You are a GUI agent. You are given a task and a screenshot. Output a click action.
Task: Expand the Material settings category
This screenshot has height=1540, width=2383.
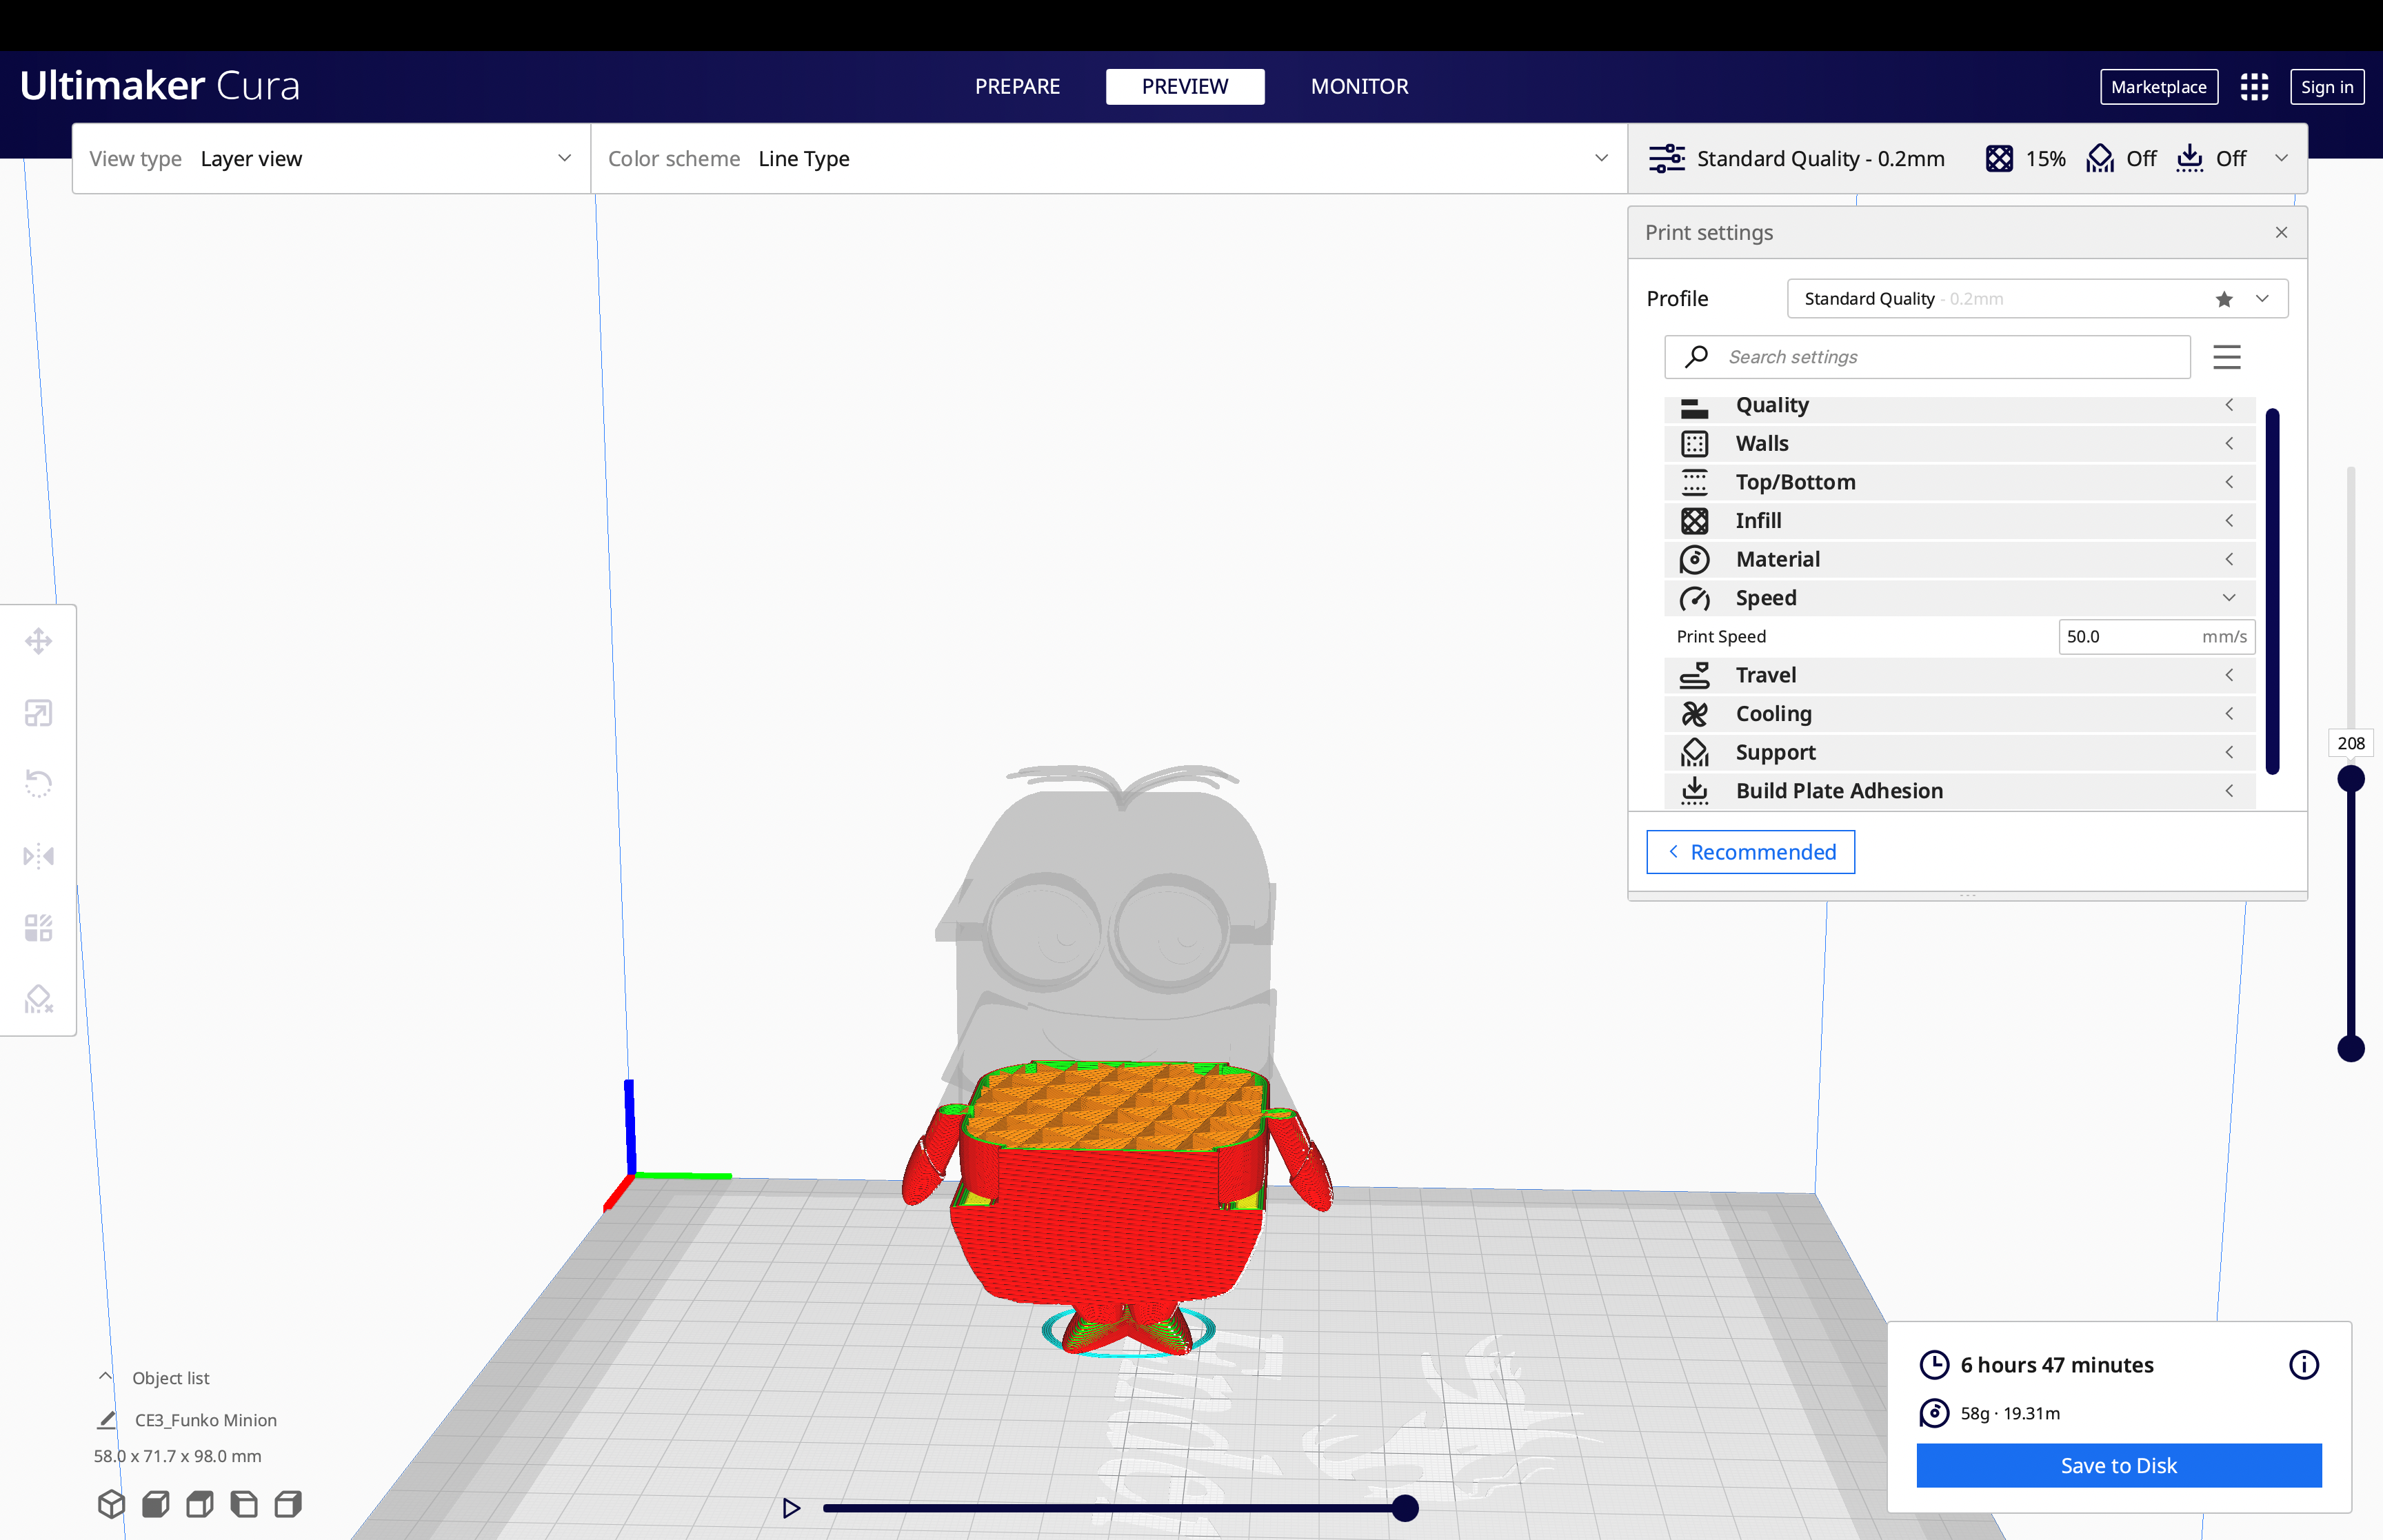coord(1959,559)
